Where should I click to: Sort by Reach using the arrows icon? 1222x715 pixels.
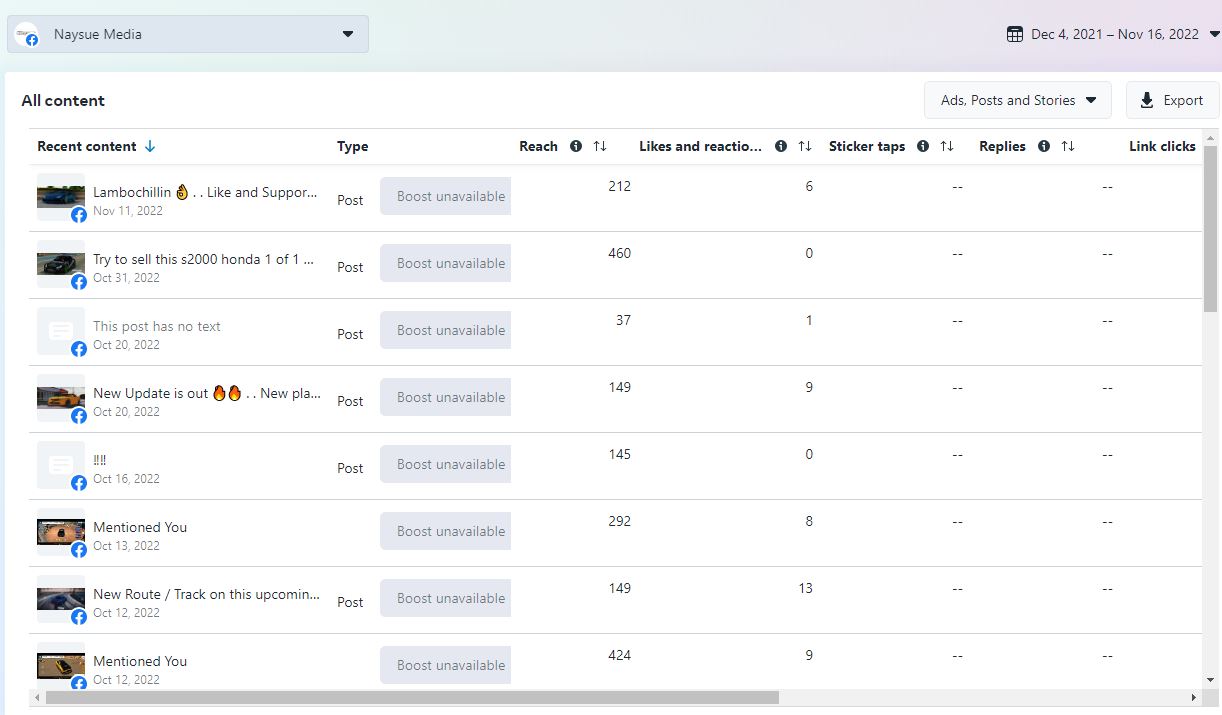600,146
